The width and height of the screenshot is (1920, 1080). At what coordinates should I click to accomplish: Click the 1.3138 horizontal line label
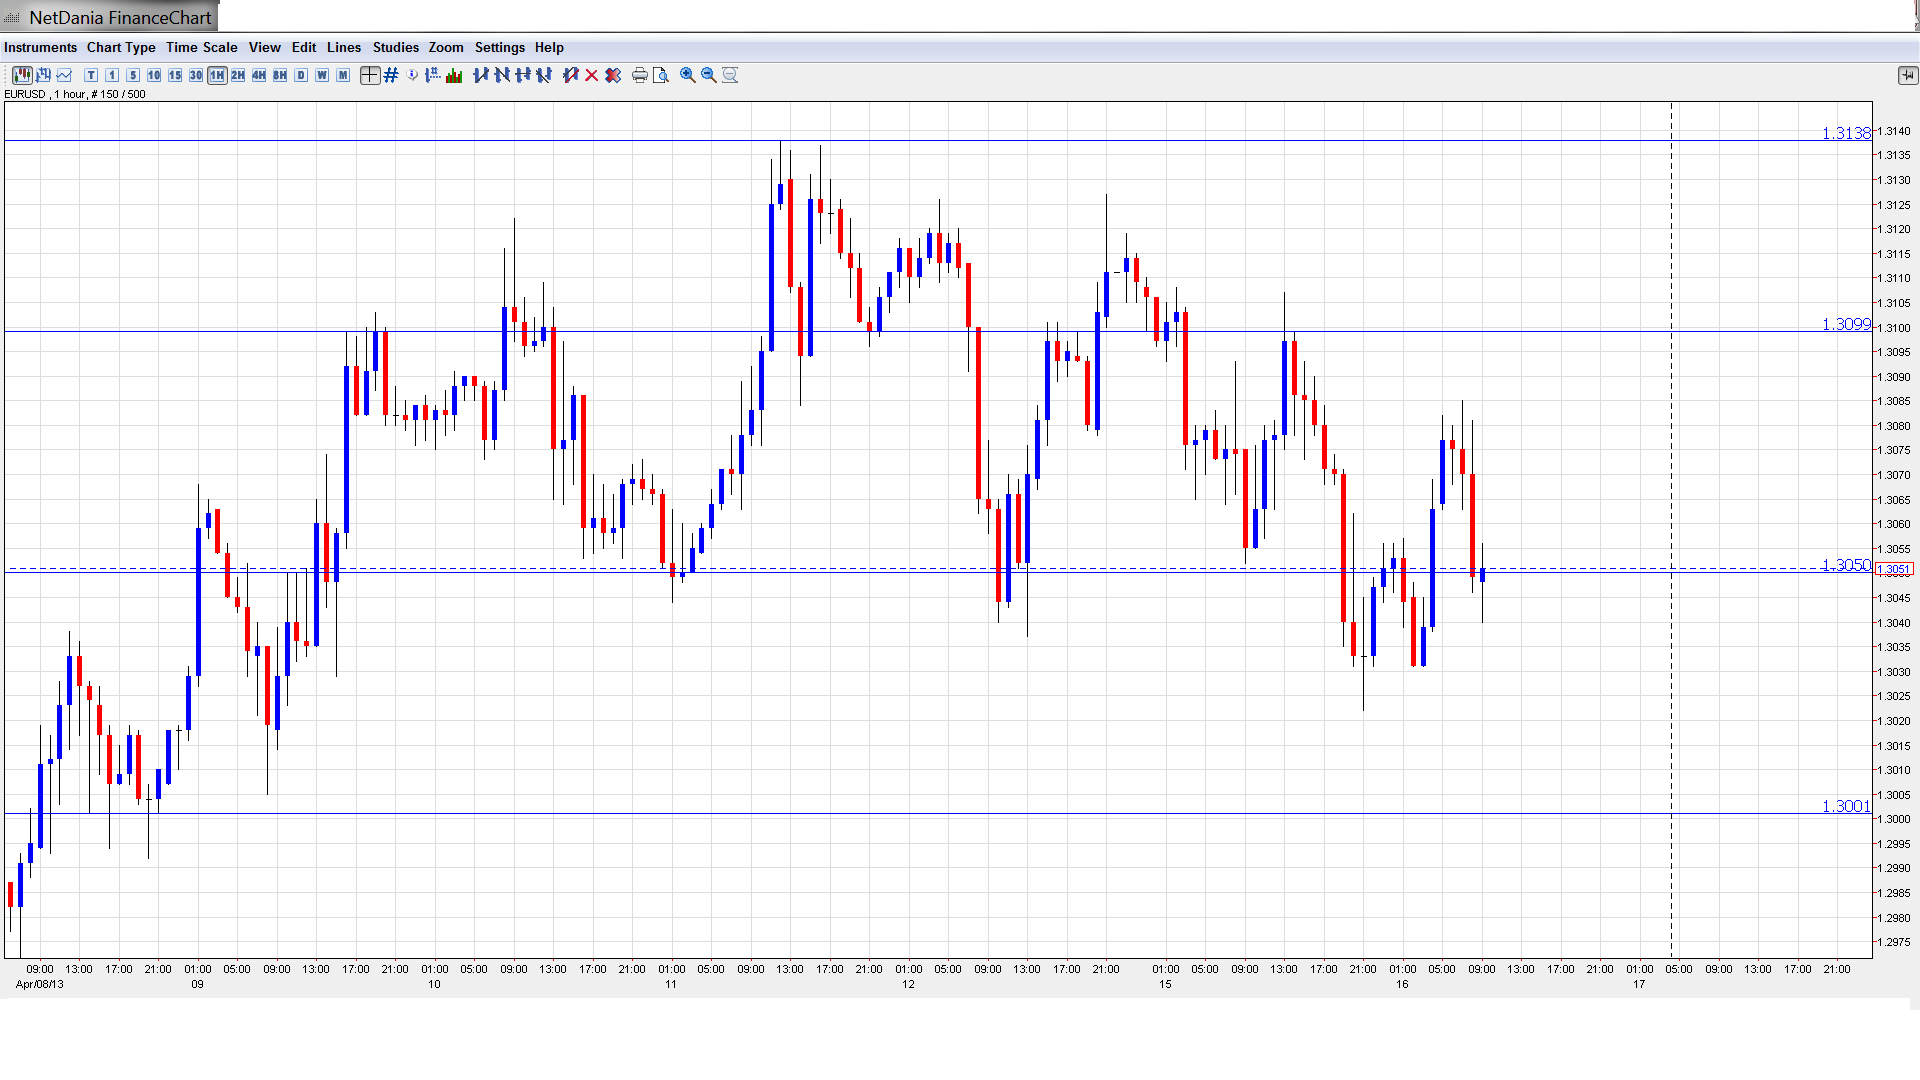1845,133
